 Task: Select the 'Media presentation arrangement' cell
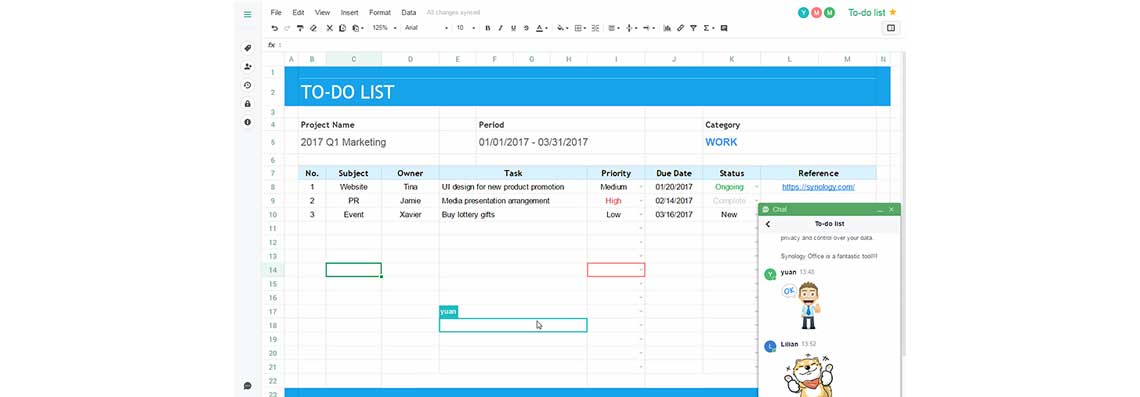click(x=513, y=201)
